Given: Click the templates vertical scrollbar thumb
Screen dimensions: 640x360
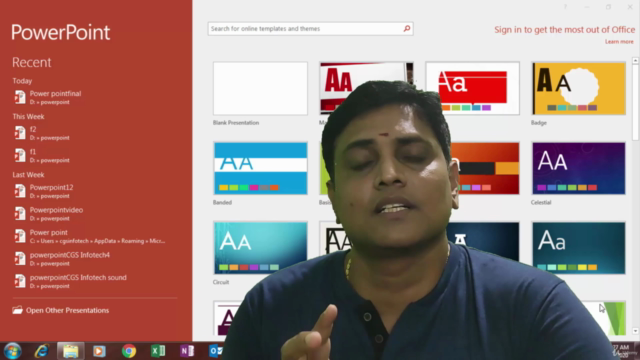Looking at the screenshot, I should [x=635, y=102].
